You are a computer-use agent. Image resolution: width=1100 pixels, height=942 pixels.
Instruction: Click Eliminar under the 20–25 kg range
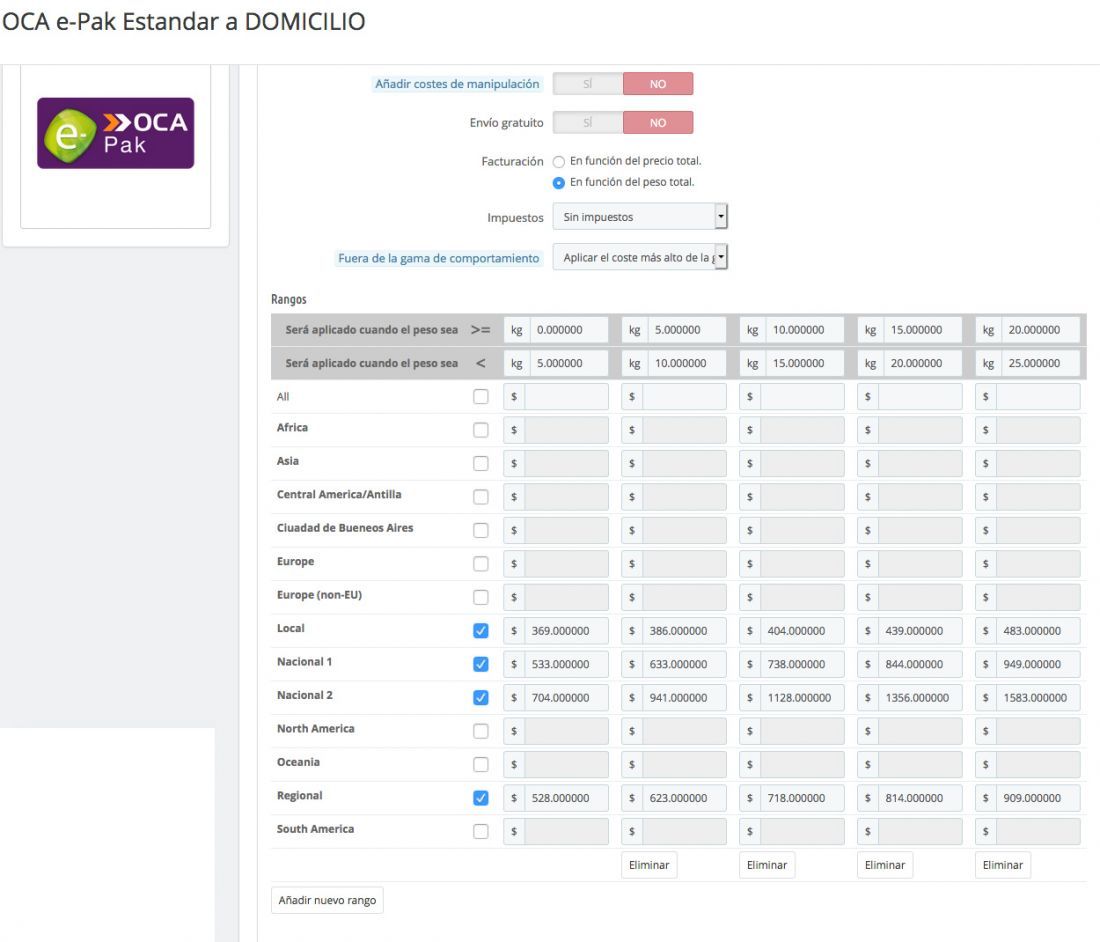(1002, 865)
